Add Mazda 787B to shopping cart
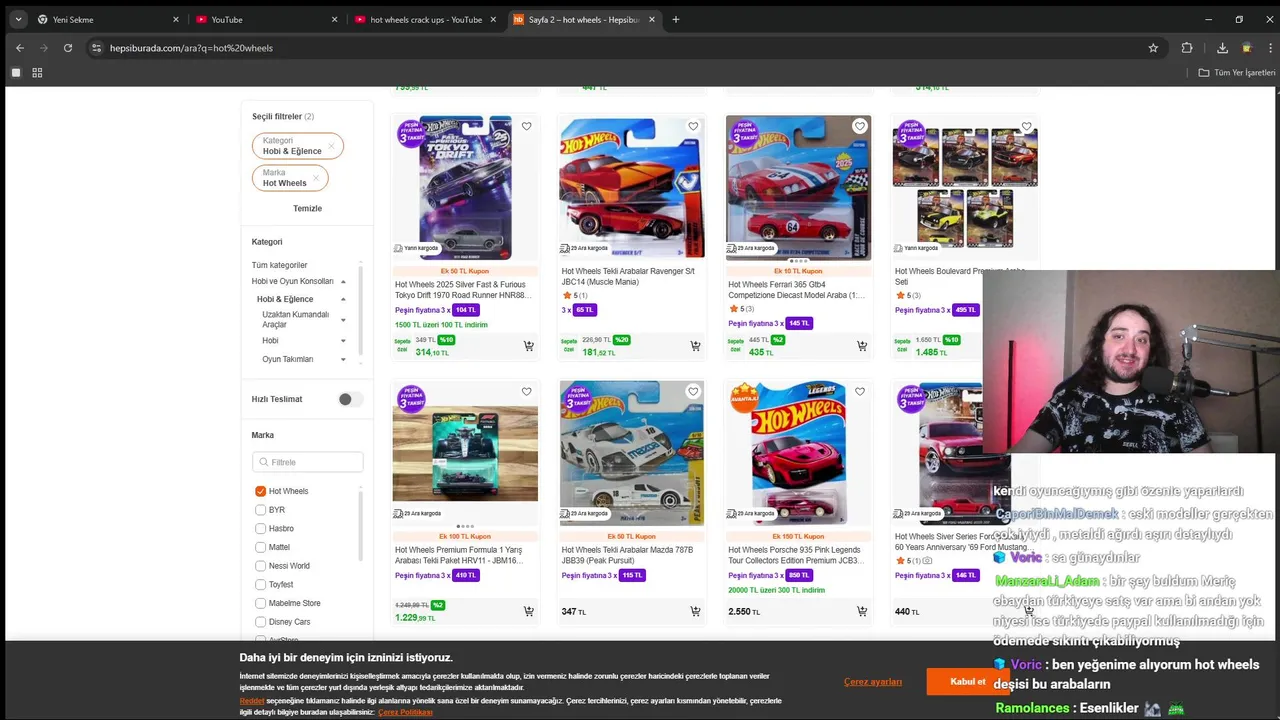1280x720 pixels. pos(695,611)
